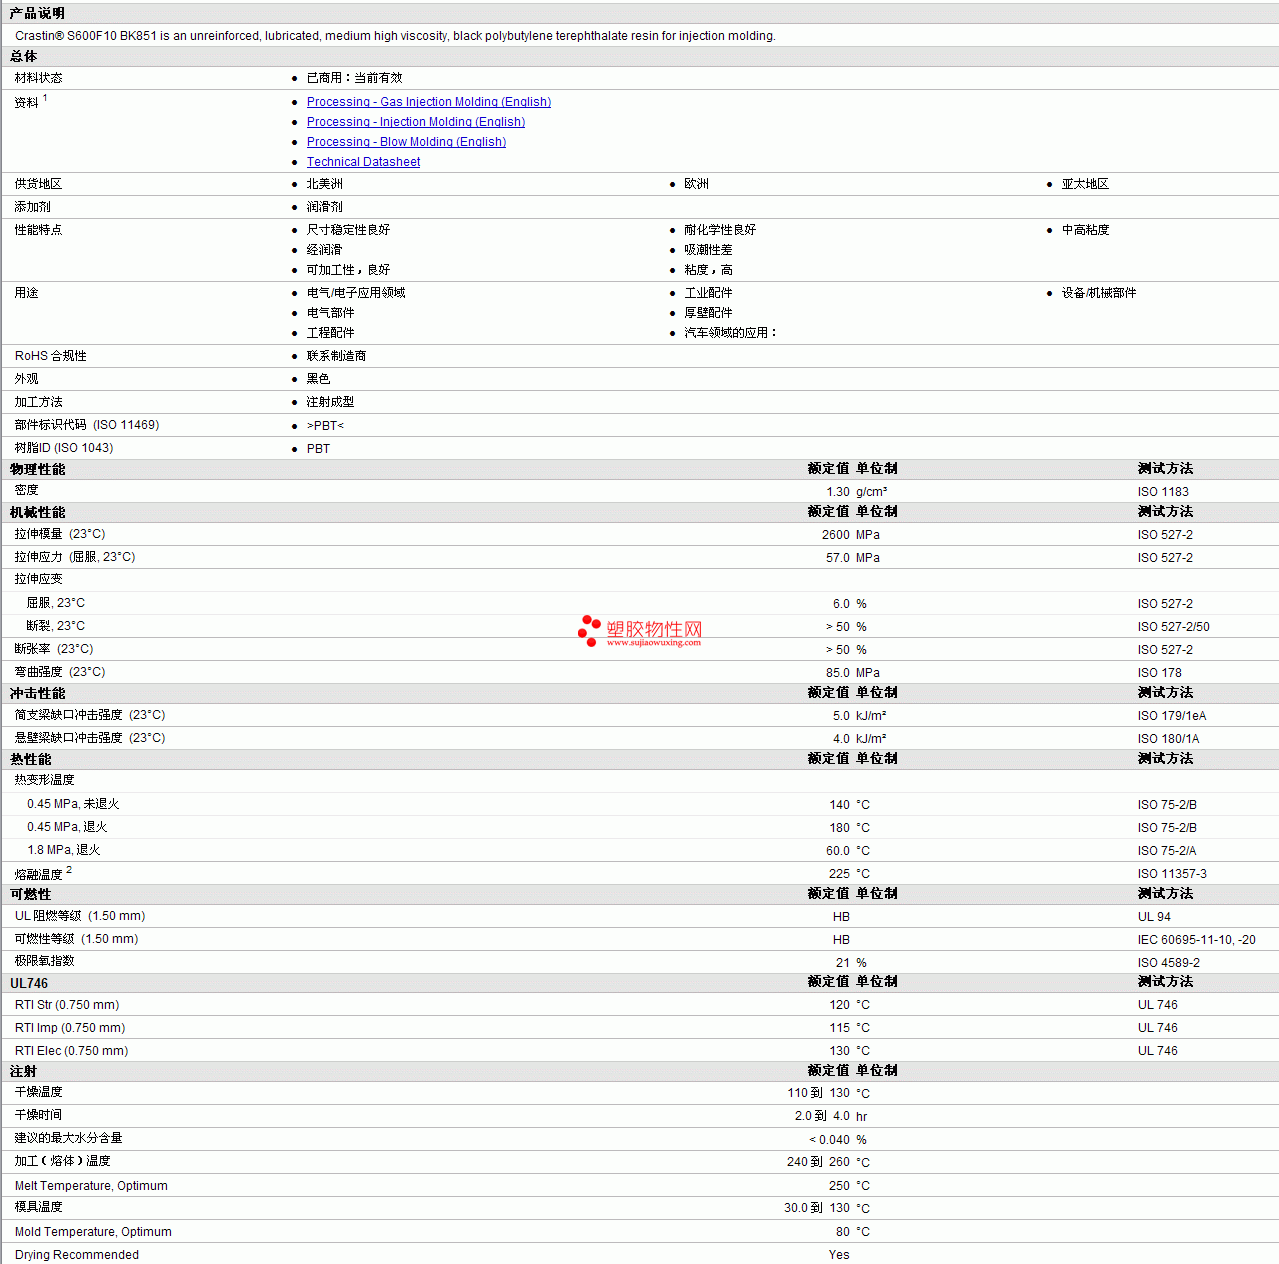This screenshot has width=1279, height=1264.
Task: Select the 欧洲 region entry
Action: click(x=696, y=184)
